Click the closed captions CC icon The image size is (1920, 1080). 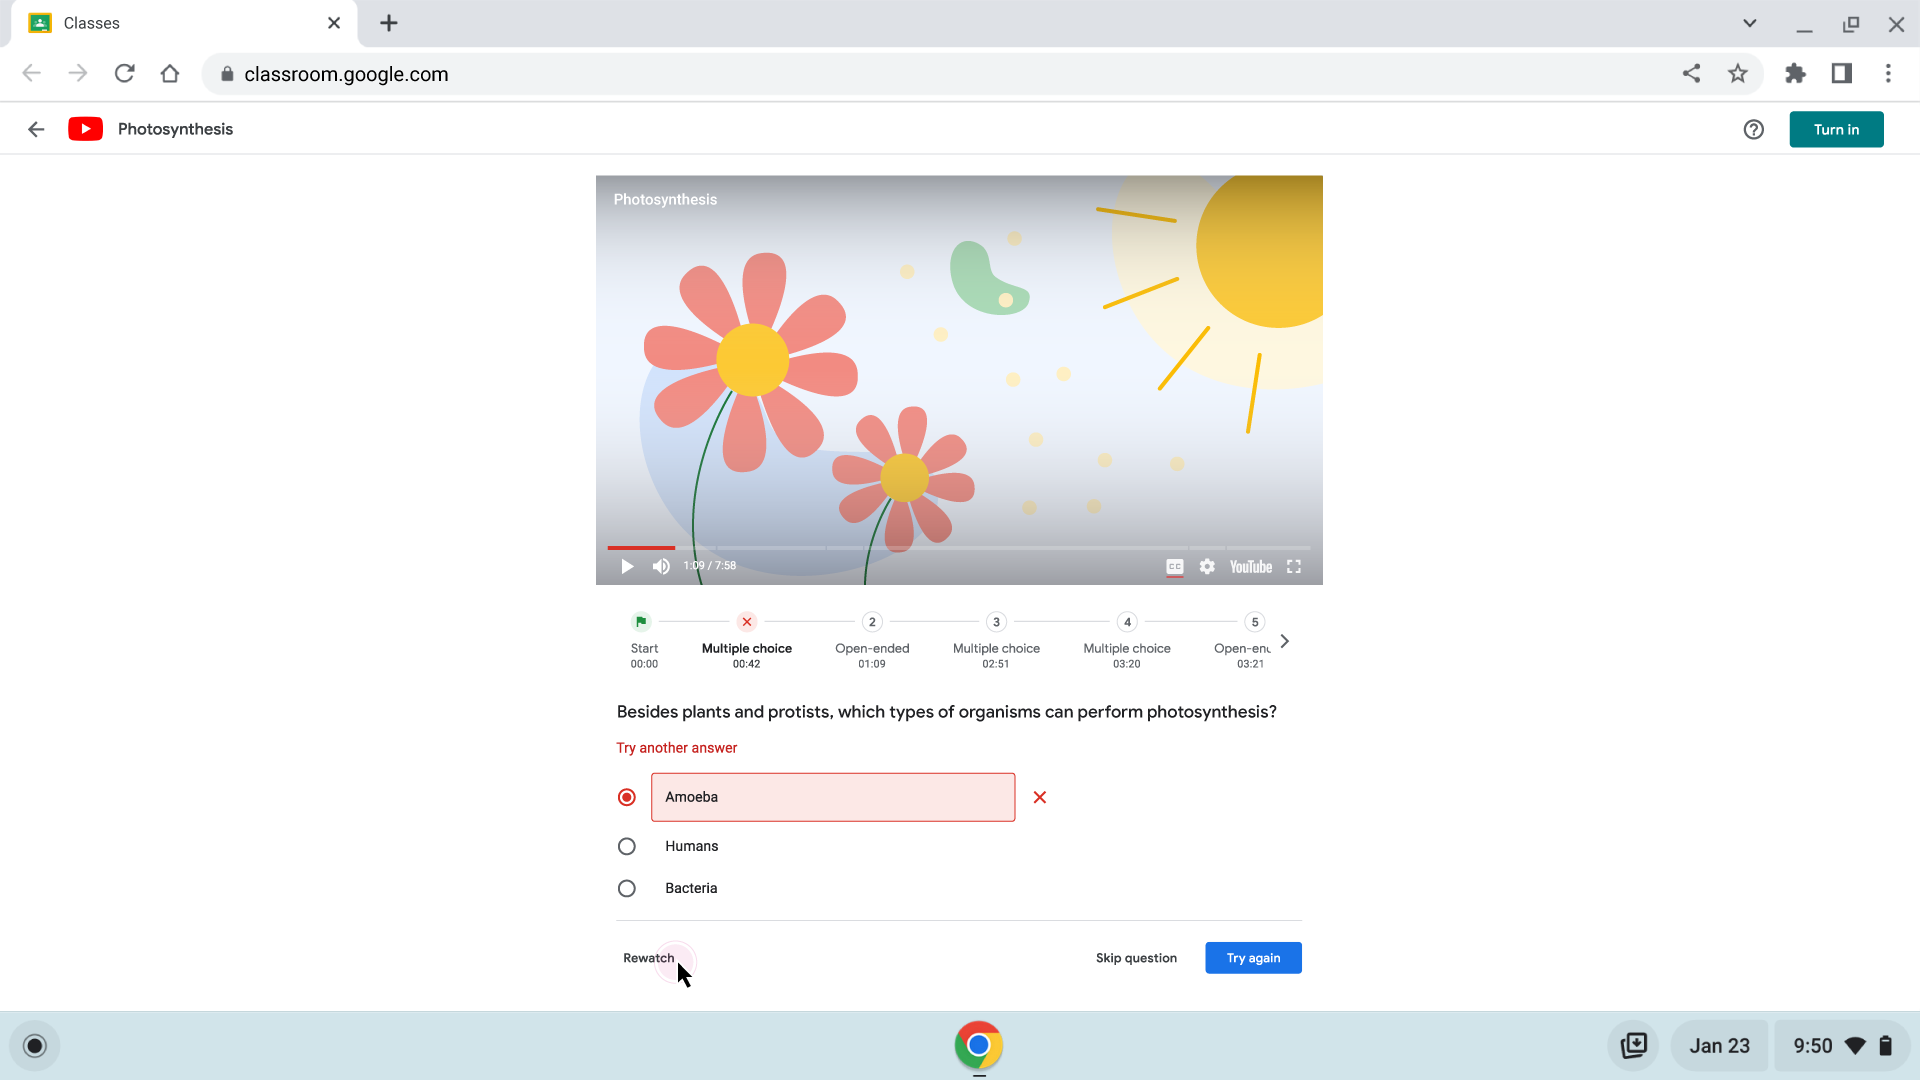pos(1175,566)
